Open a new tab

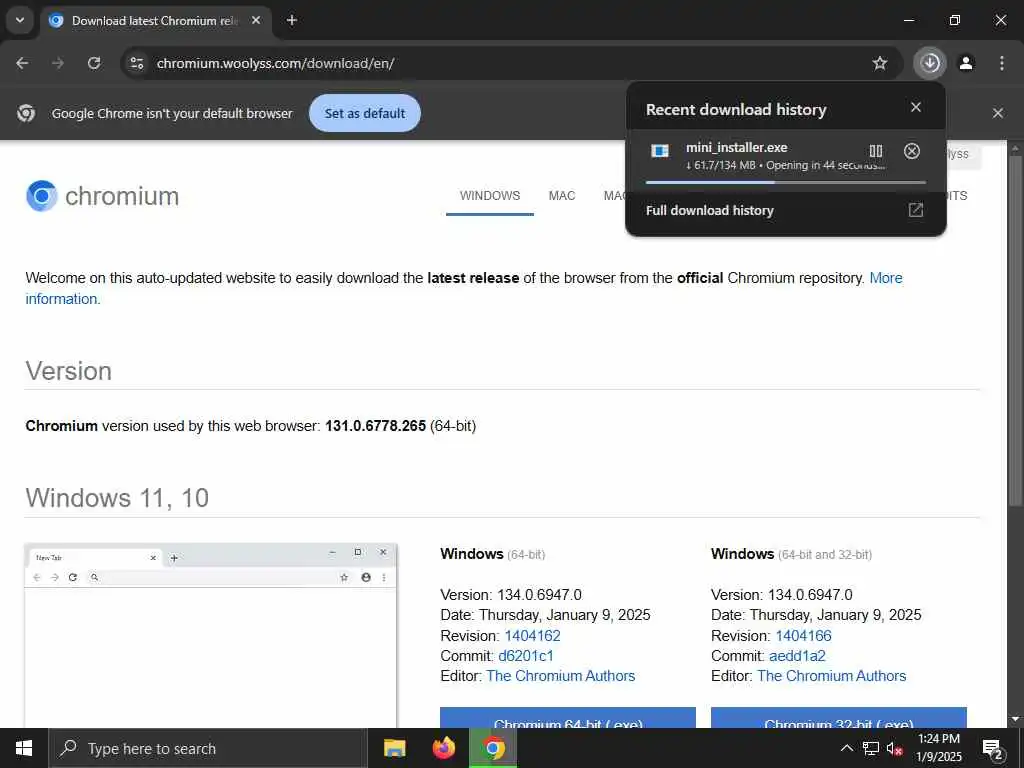(292, 20)
